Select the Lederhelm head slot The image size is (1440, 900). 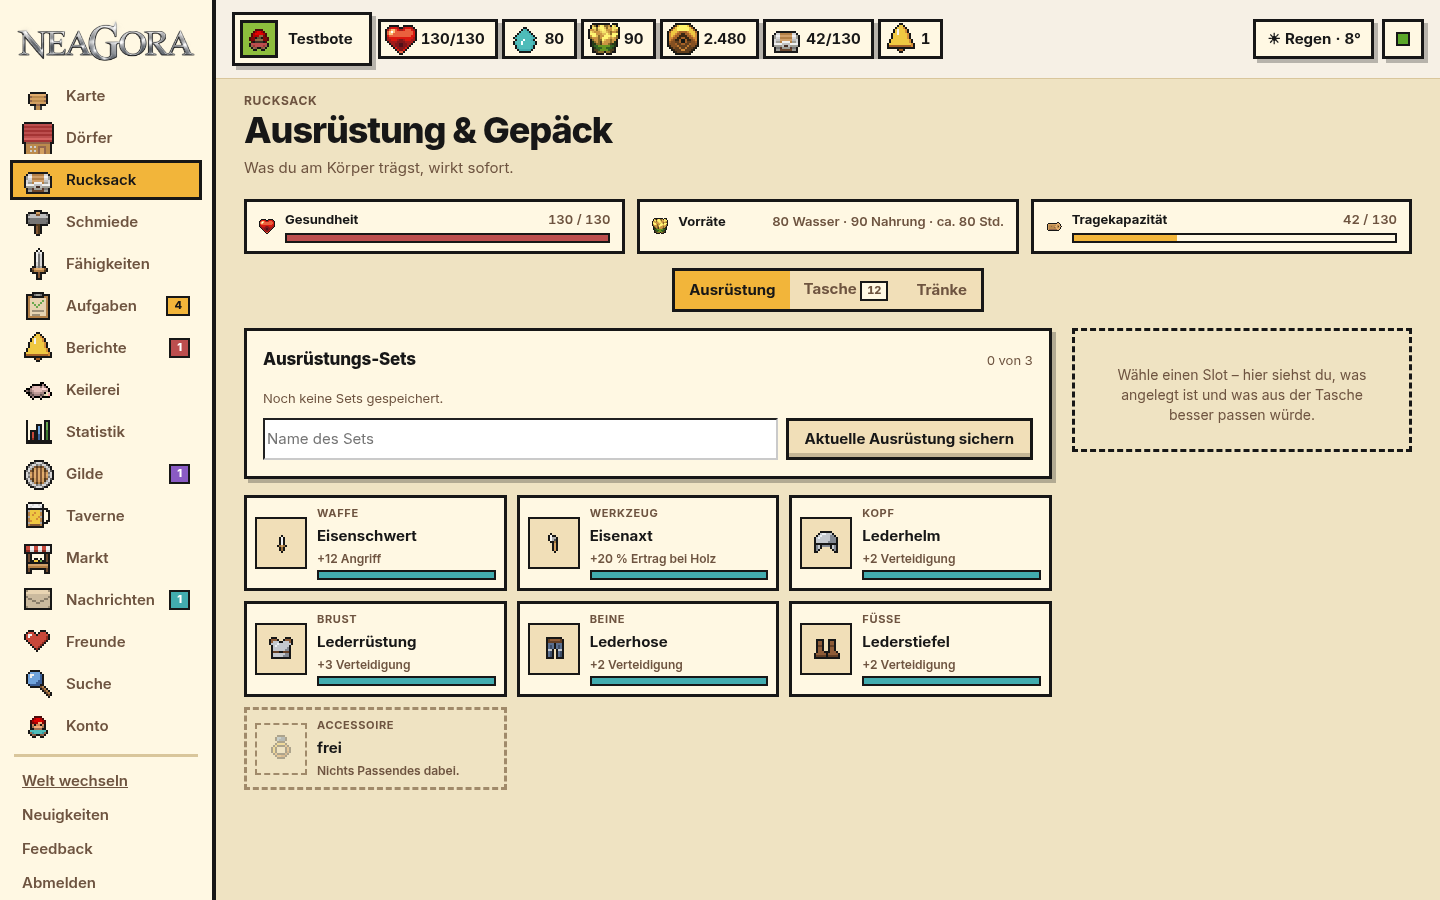(x=920, y=543)
